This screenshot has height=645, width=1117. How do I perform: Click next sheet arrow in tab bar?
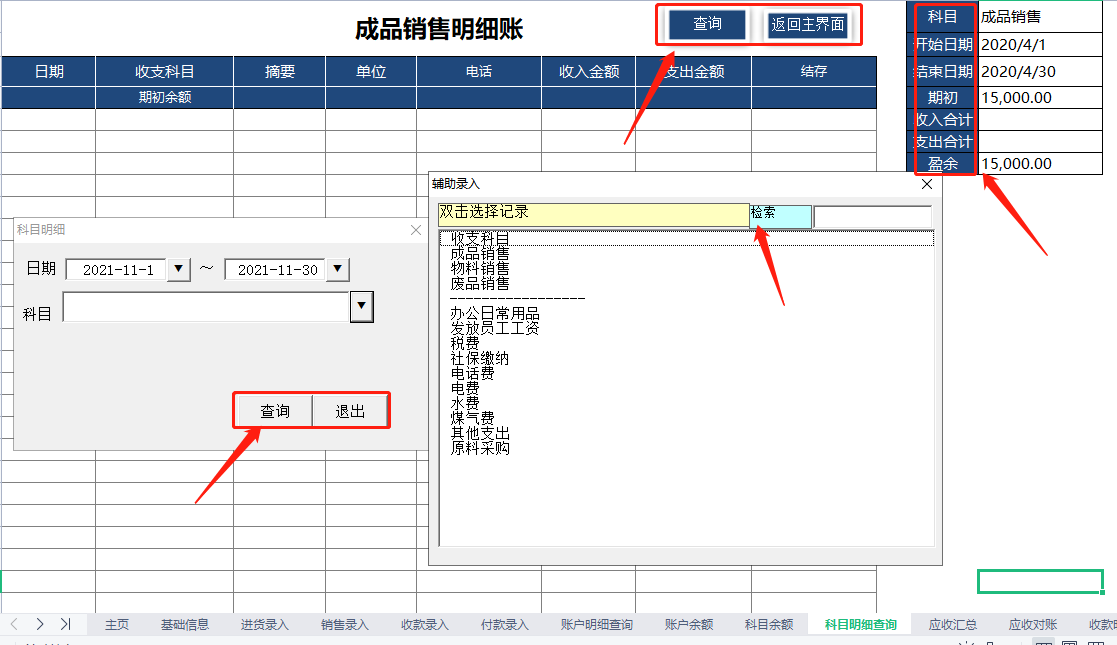pyautogui.click(x=40, y=624)
